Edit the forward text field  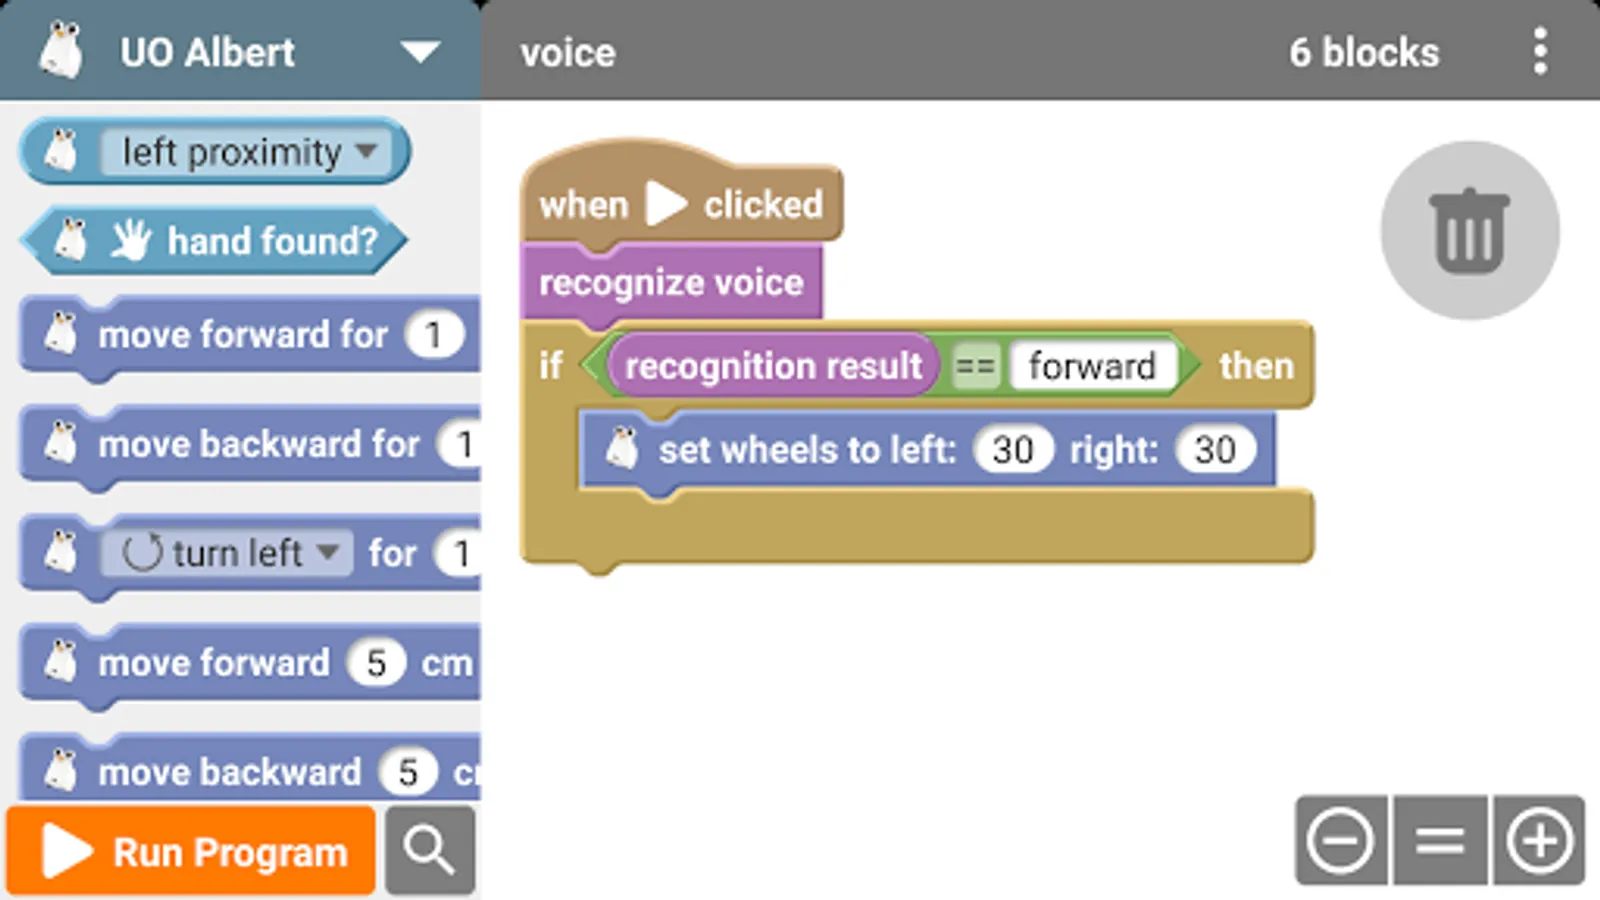coord(1092,366)
